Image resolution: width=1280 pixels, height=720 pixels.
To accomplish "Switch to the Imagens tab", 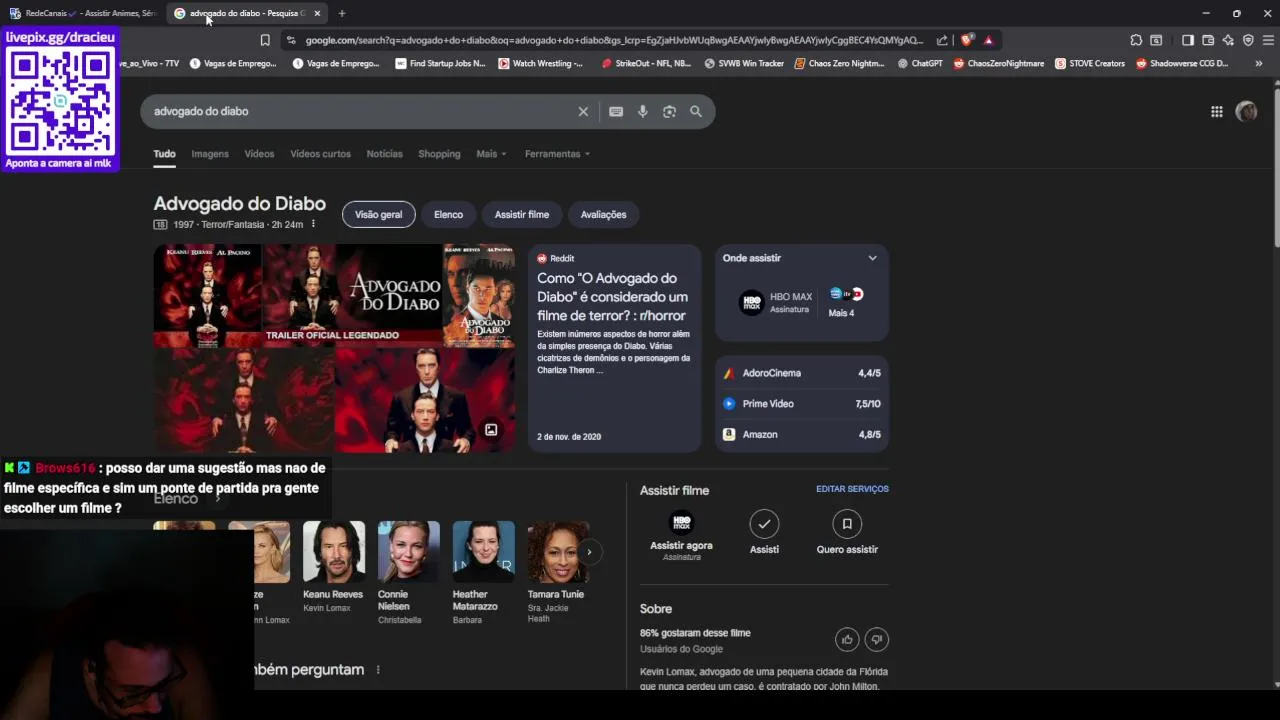I will (x=210, y=154).
